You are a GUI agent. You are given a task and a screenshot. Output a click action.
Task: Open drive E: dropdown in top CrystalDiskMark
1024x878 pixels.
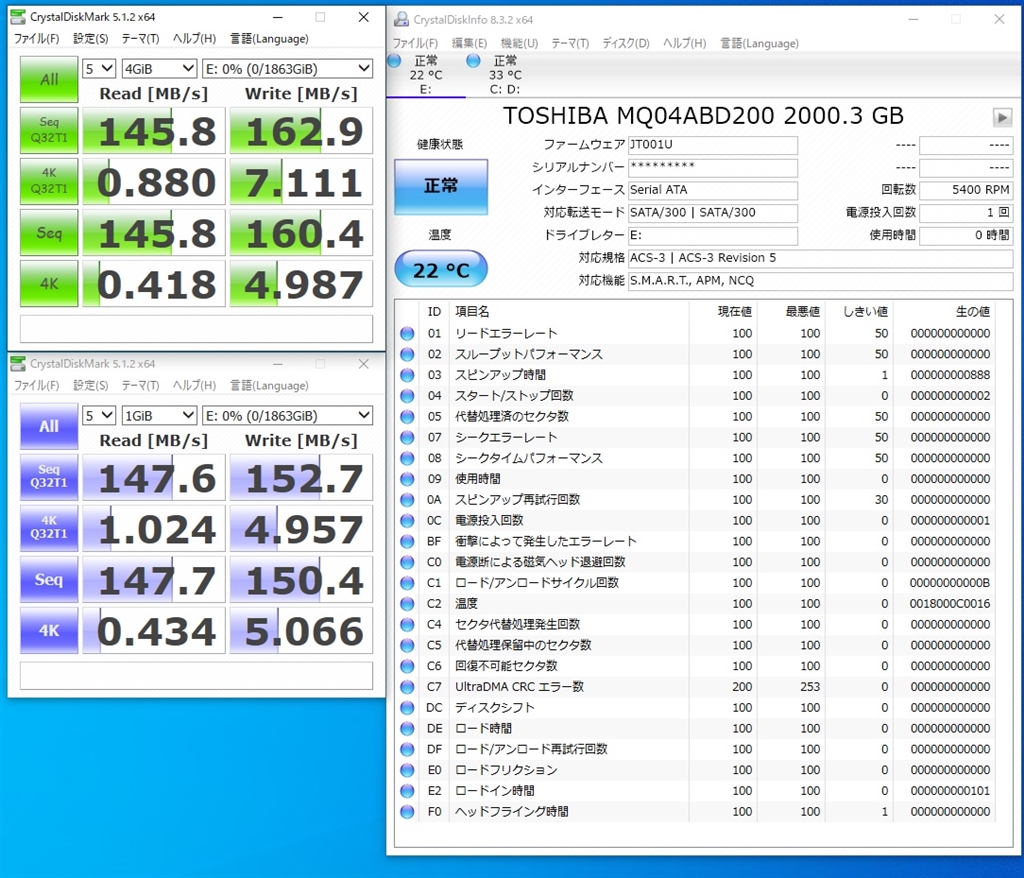287,69
